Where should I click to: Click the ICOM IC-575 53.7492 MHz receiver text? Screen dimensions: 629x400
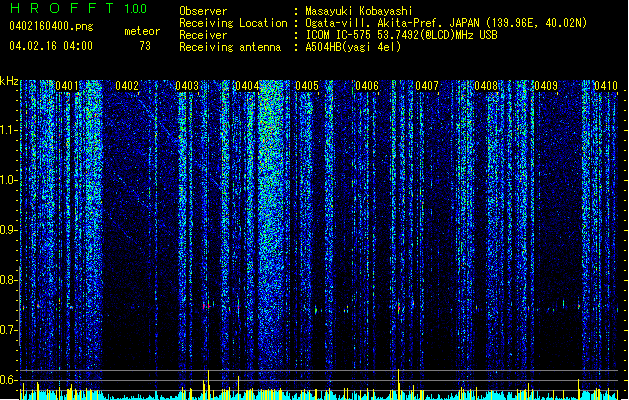click(401, 35)
